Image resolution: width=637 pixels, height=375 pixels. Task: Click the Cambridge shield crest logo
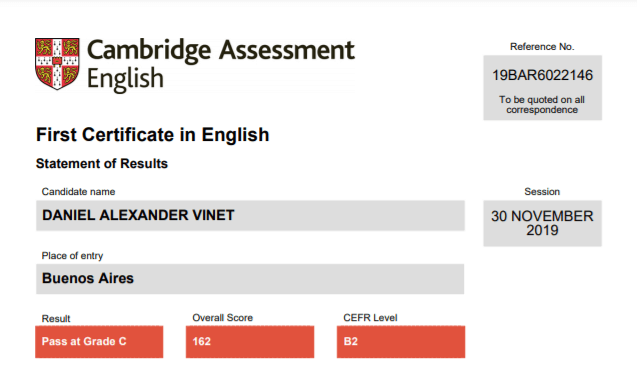[57, 64]
